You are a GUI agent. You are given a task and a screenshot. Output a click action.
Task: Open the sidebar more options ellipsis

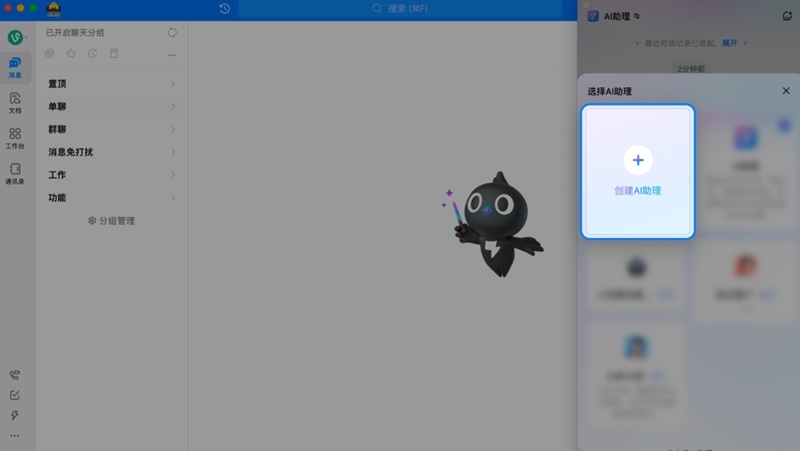15,435
